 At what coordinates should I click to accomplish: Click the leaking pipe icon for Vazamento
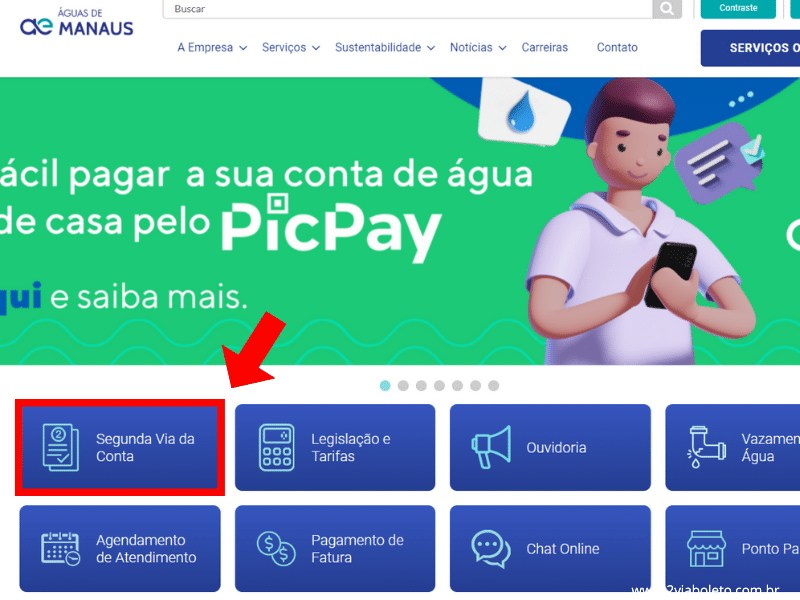click(706, 447)
